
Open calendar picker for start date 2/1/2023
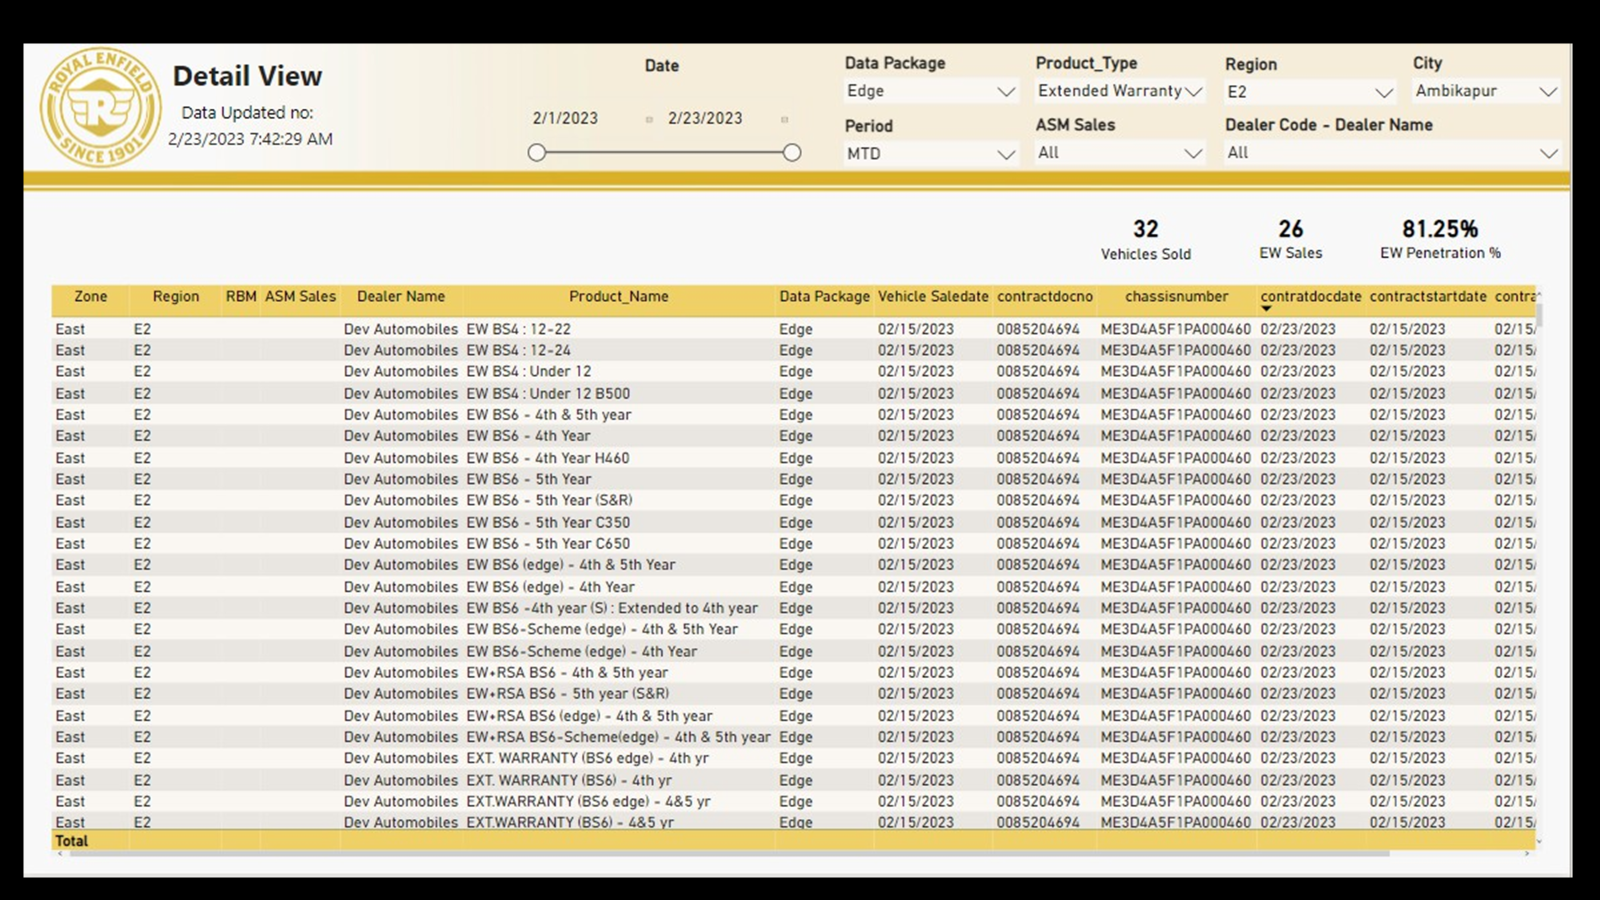click(x=649, y=119)
